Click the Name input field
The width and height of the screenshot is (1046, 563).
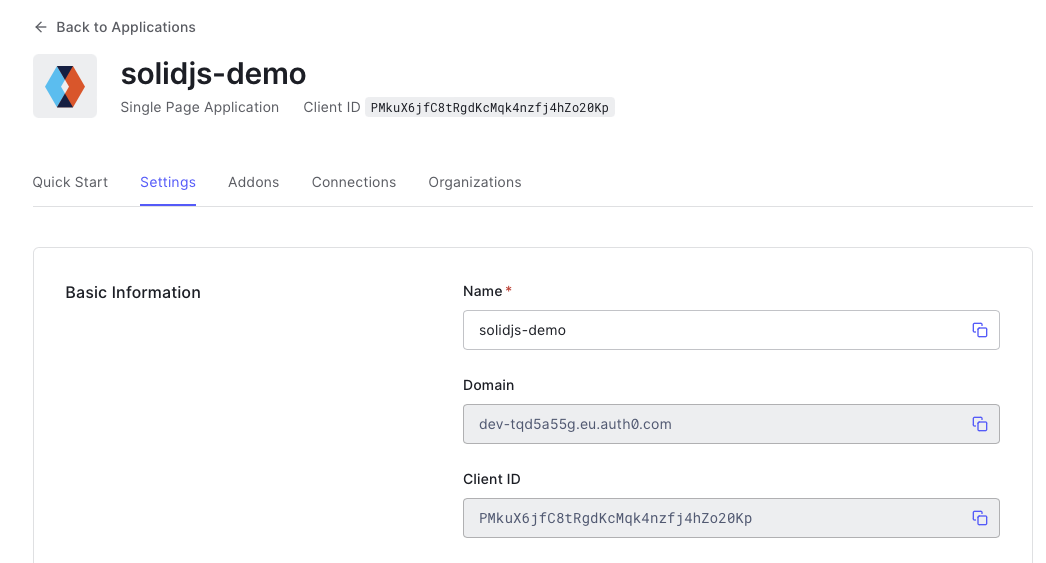[x=731, y=330]
